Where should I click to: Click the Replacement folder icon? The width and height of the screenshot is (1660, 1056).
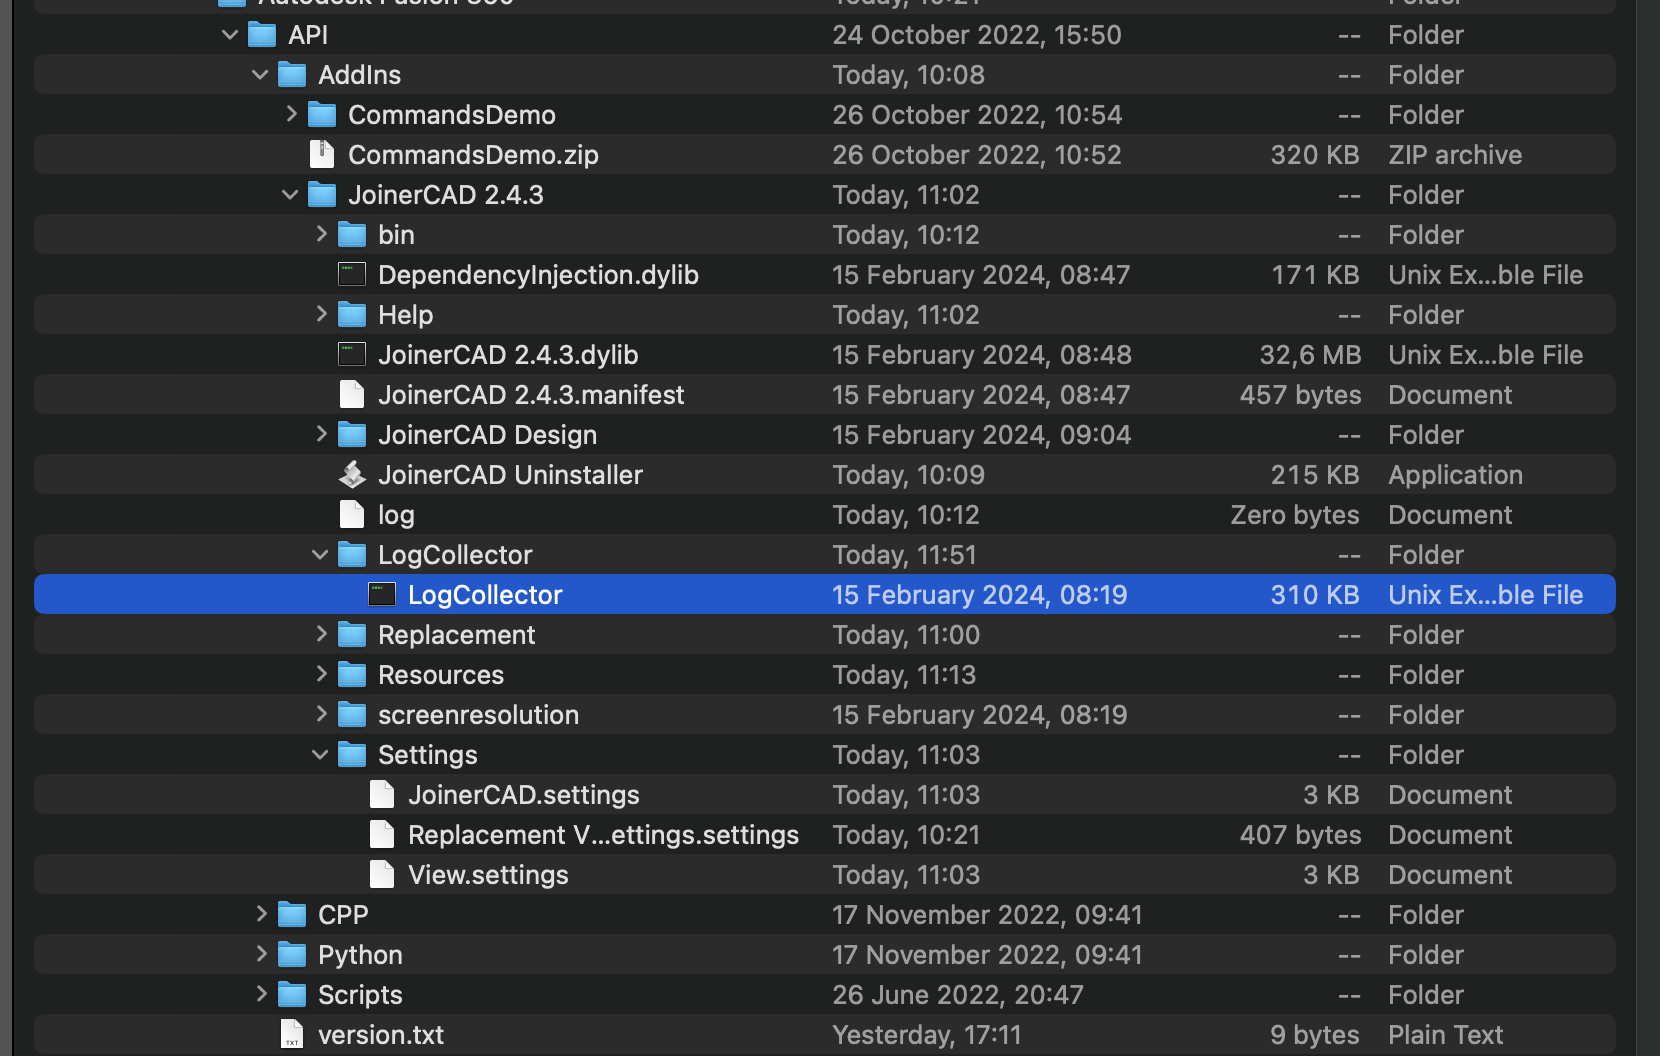[352, 635]
